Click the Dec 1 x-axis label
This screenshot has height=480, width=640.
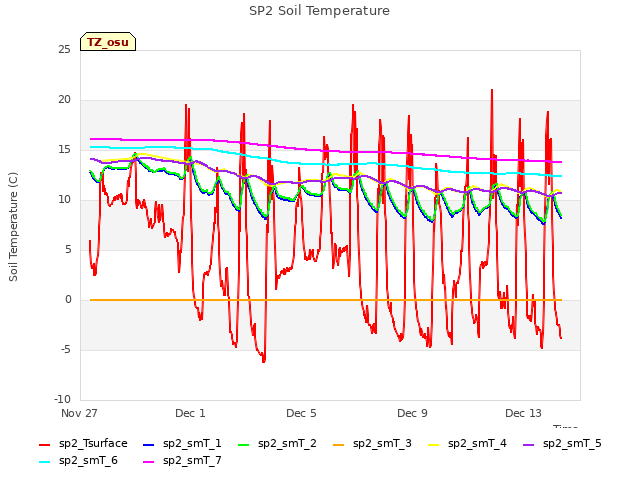[x=190, y=413]
